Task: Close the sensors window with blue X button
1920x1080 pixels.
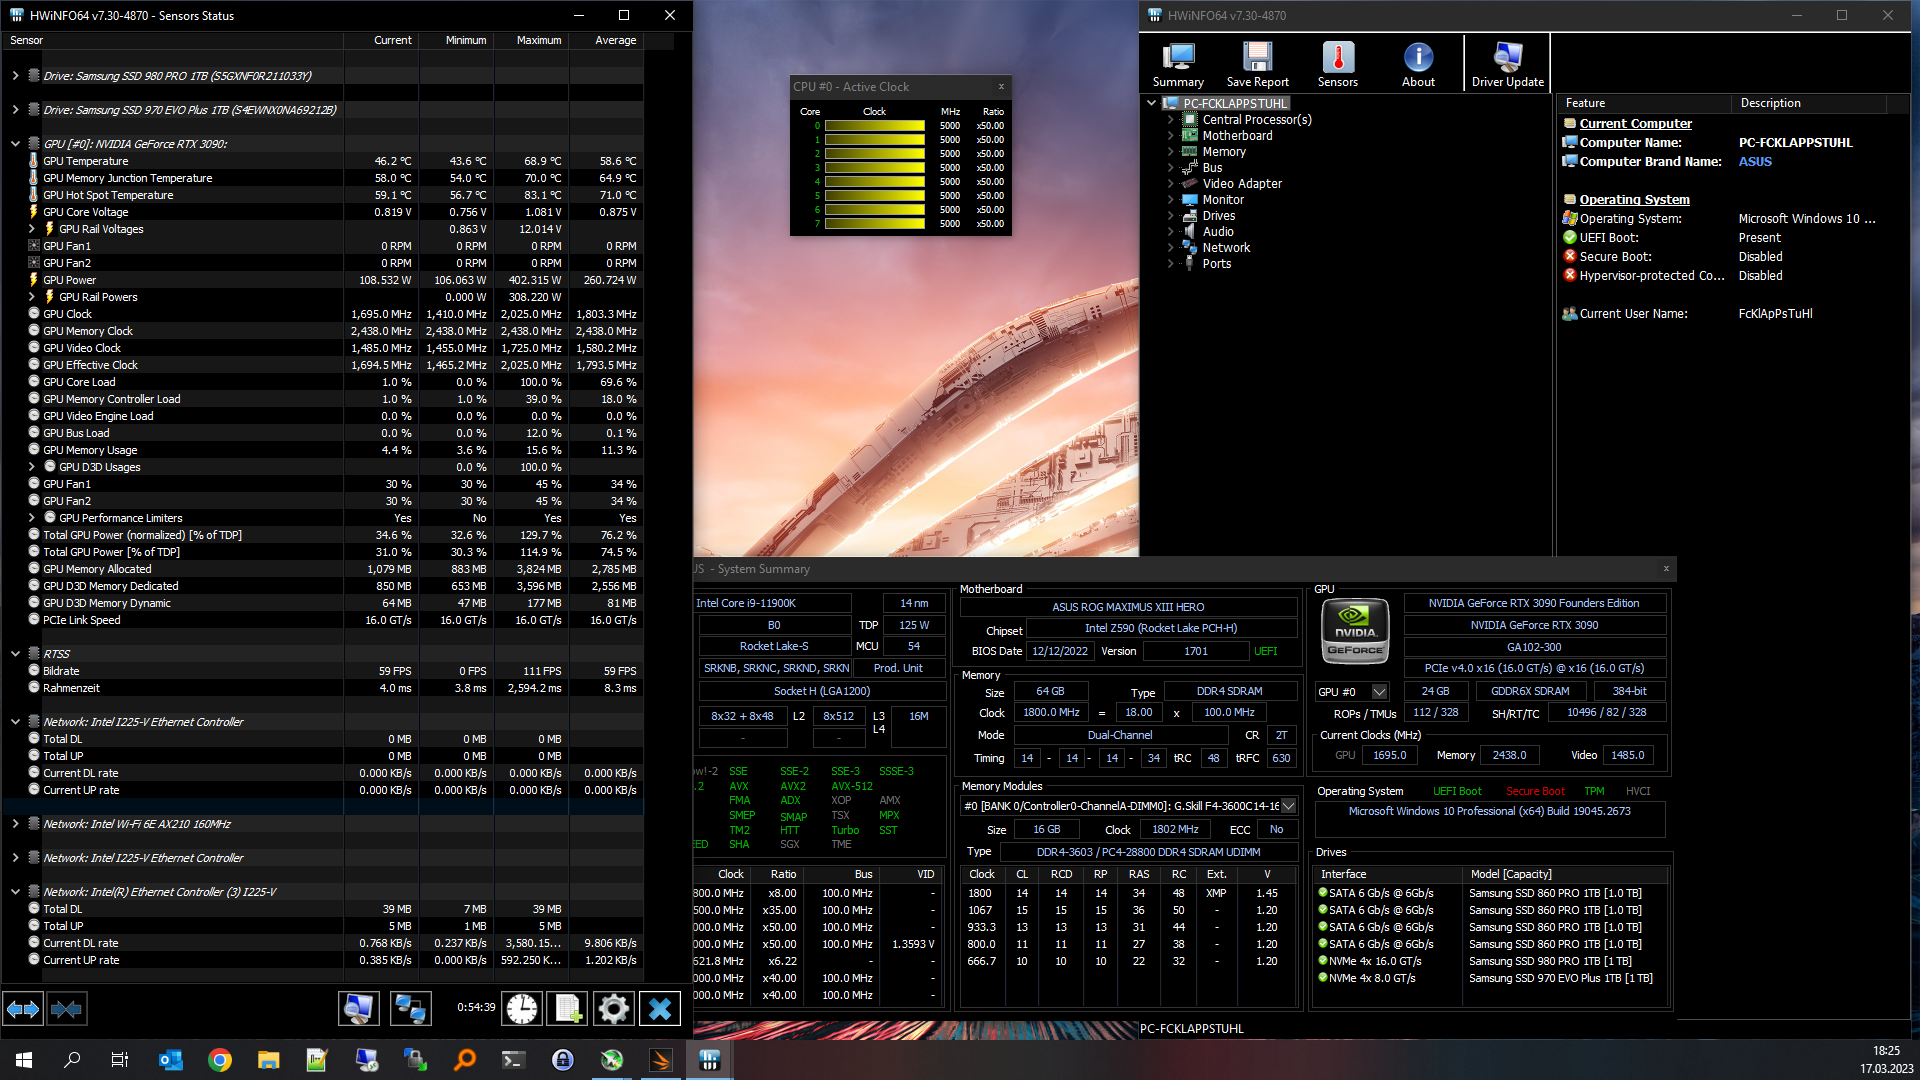Action: tap(660, 1008)
